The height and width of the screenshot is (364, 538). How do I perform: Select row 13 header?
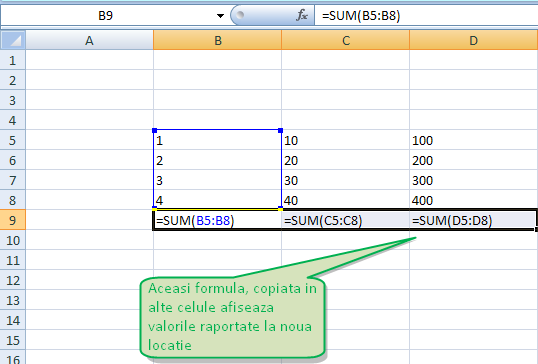coord(13,300)
